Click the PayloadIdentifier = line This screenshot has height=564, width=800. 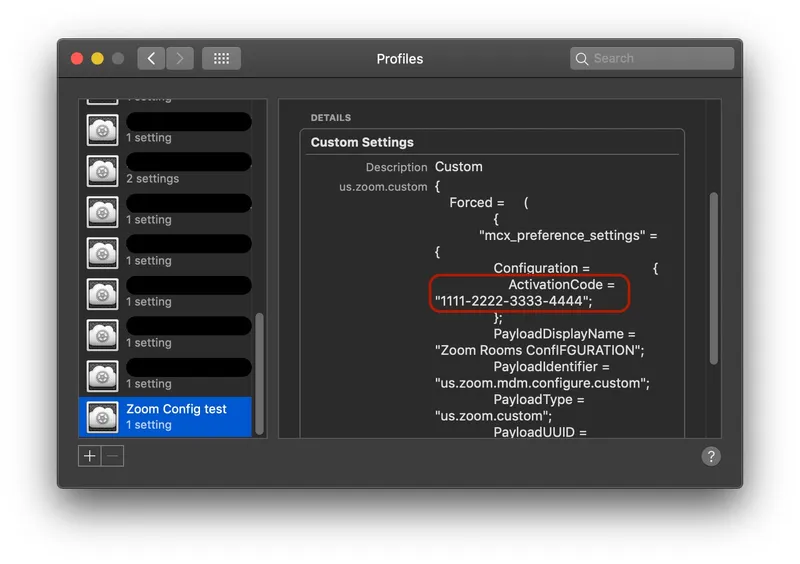552,366
